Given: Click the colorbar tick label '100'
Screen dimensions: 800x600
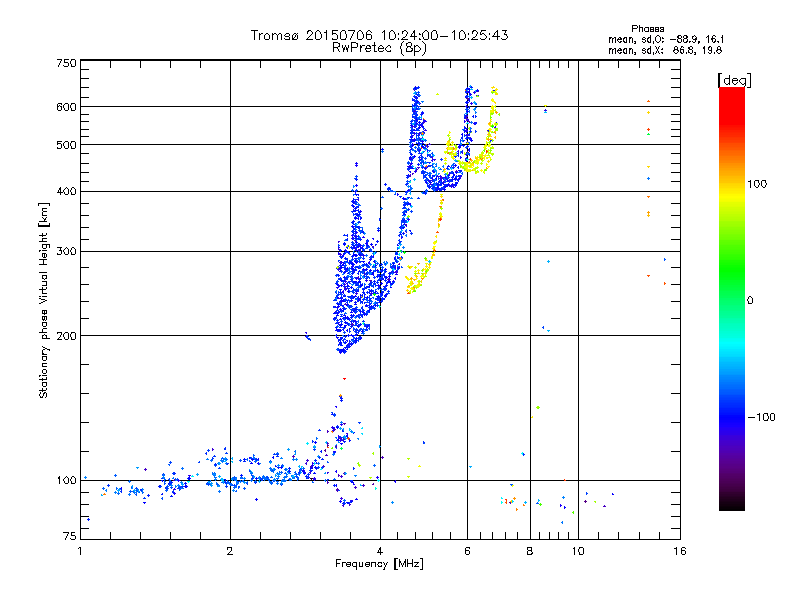Looking at the screenshot, I should [x=757, y=184].
